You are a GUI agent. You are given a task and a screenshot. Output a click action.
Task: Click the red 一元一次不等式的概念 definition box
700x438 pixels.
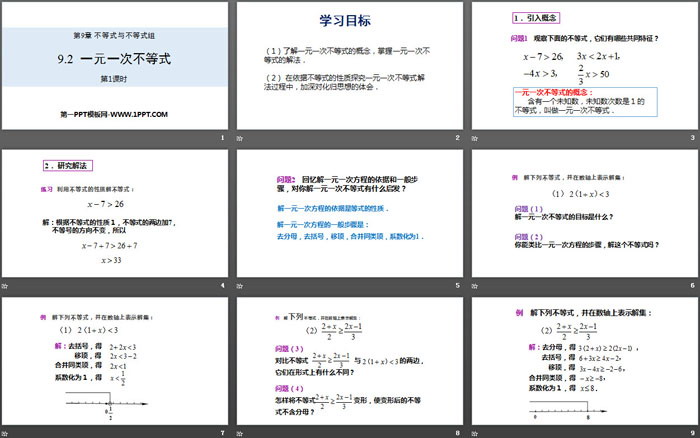tap(580, 102)
